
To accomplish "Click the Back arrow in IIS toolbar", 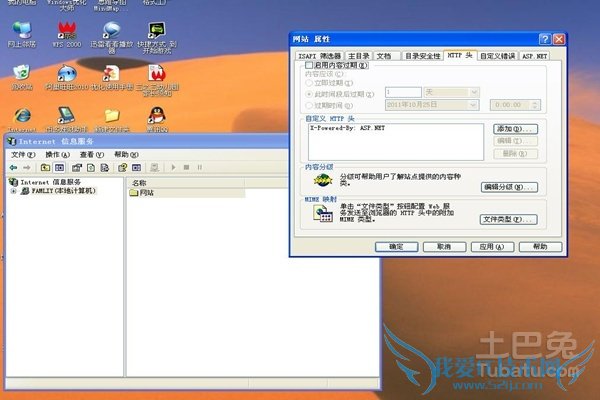I will 13,167.
